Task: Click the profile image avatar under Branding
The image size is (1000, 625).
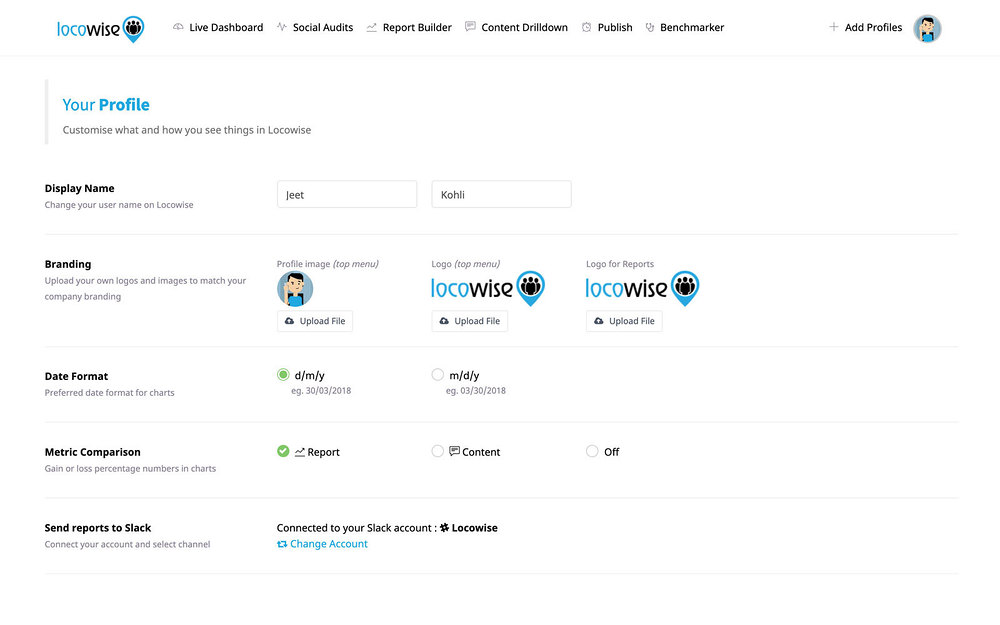Action: click(295, 289)
